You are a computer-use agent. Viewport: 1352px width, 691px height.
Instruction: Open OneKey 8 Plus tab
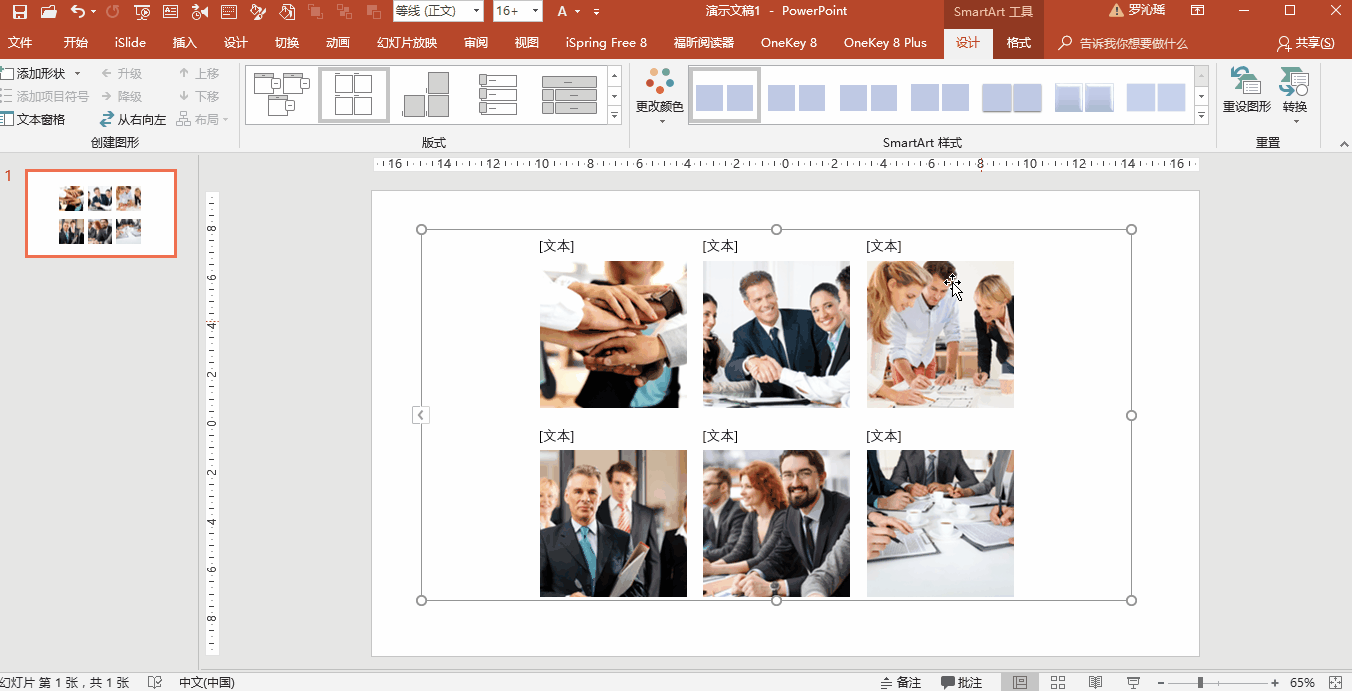pos(885,43)
